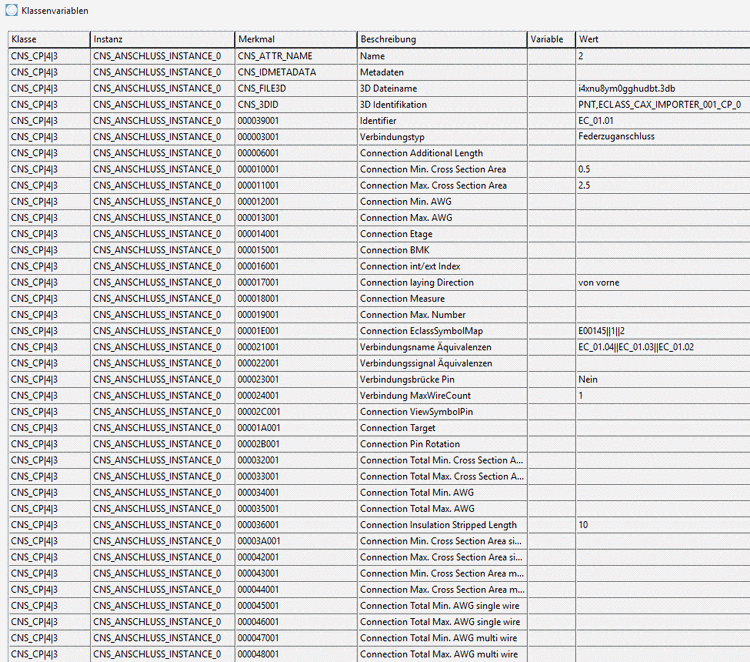750x662 pixels.
Task: Select Connection Pin Rotation description
Action: point(442,444)
